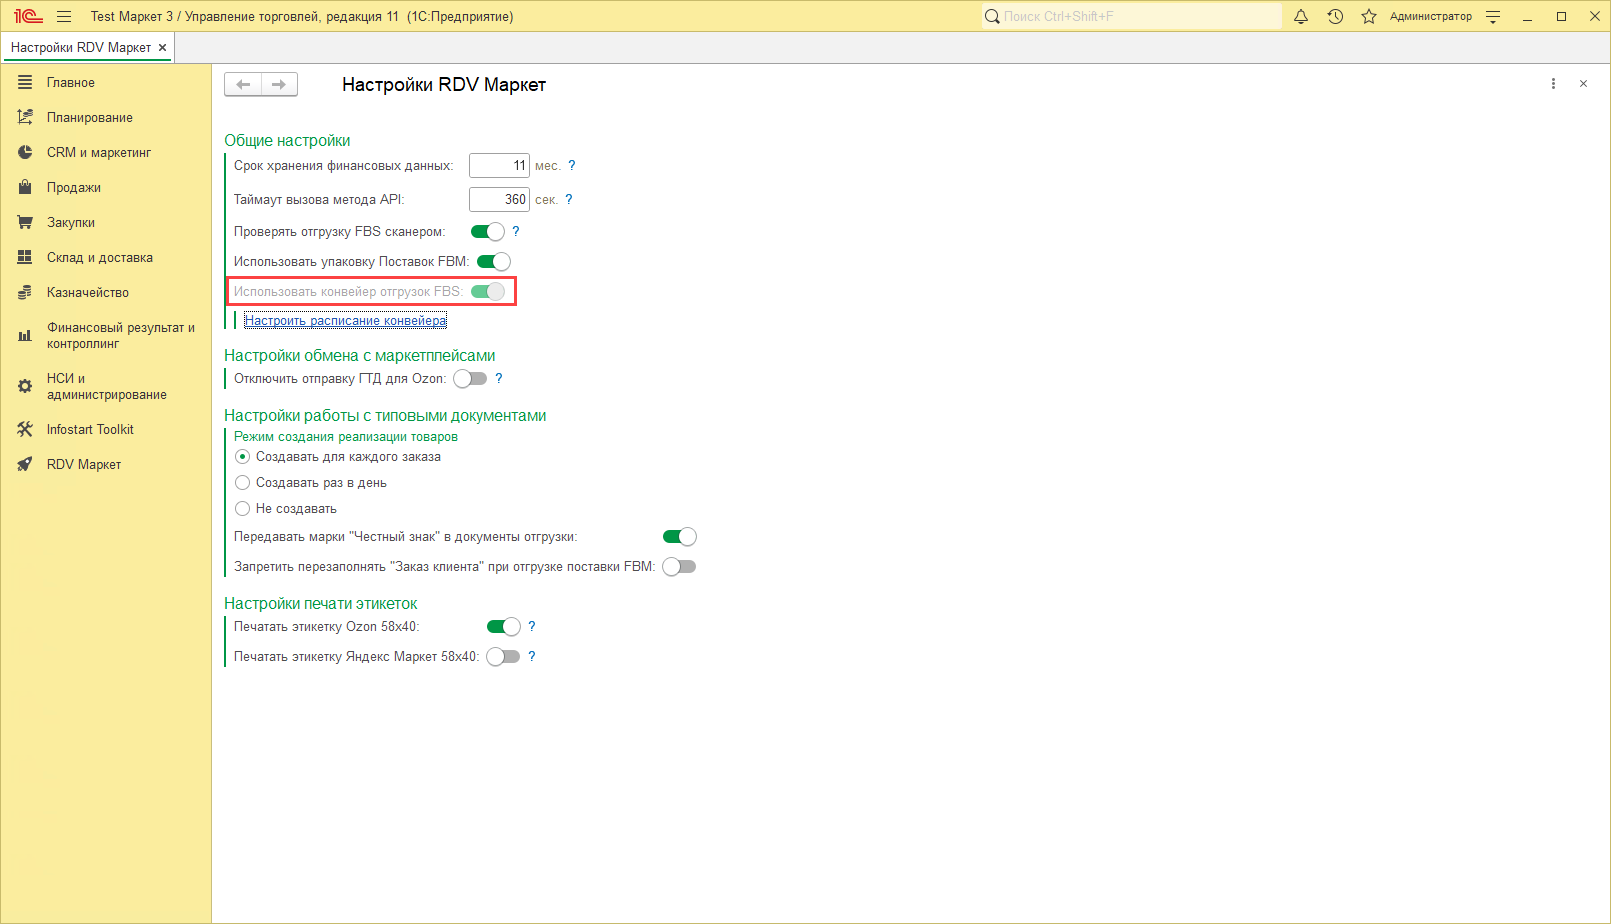The image size is (1611, 924).
Task: Go forward with the right arrow button
Action: (x=279, y=85)
